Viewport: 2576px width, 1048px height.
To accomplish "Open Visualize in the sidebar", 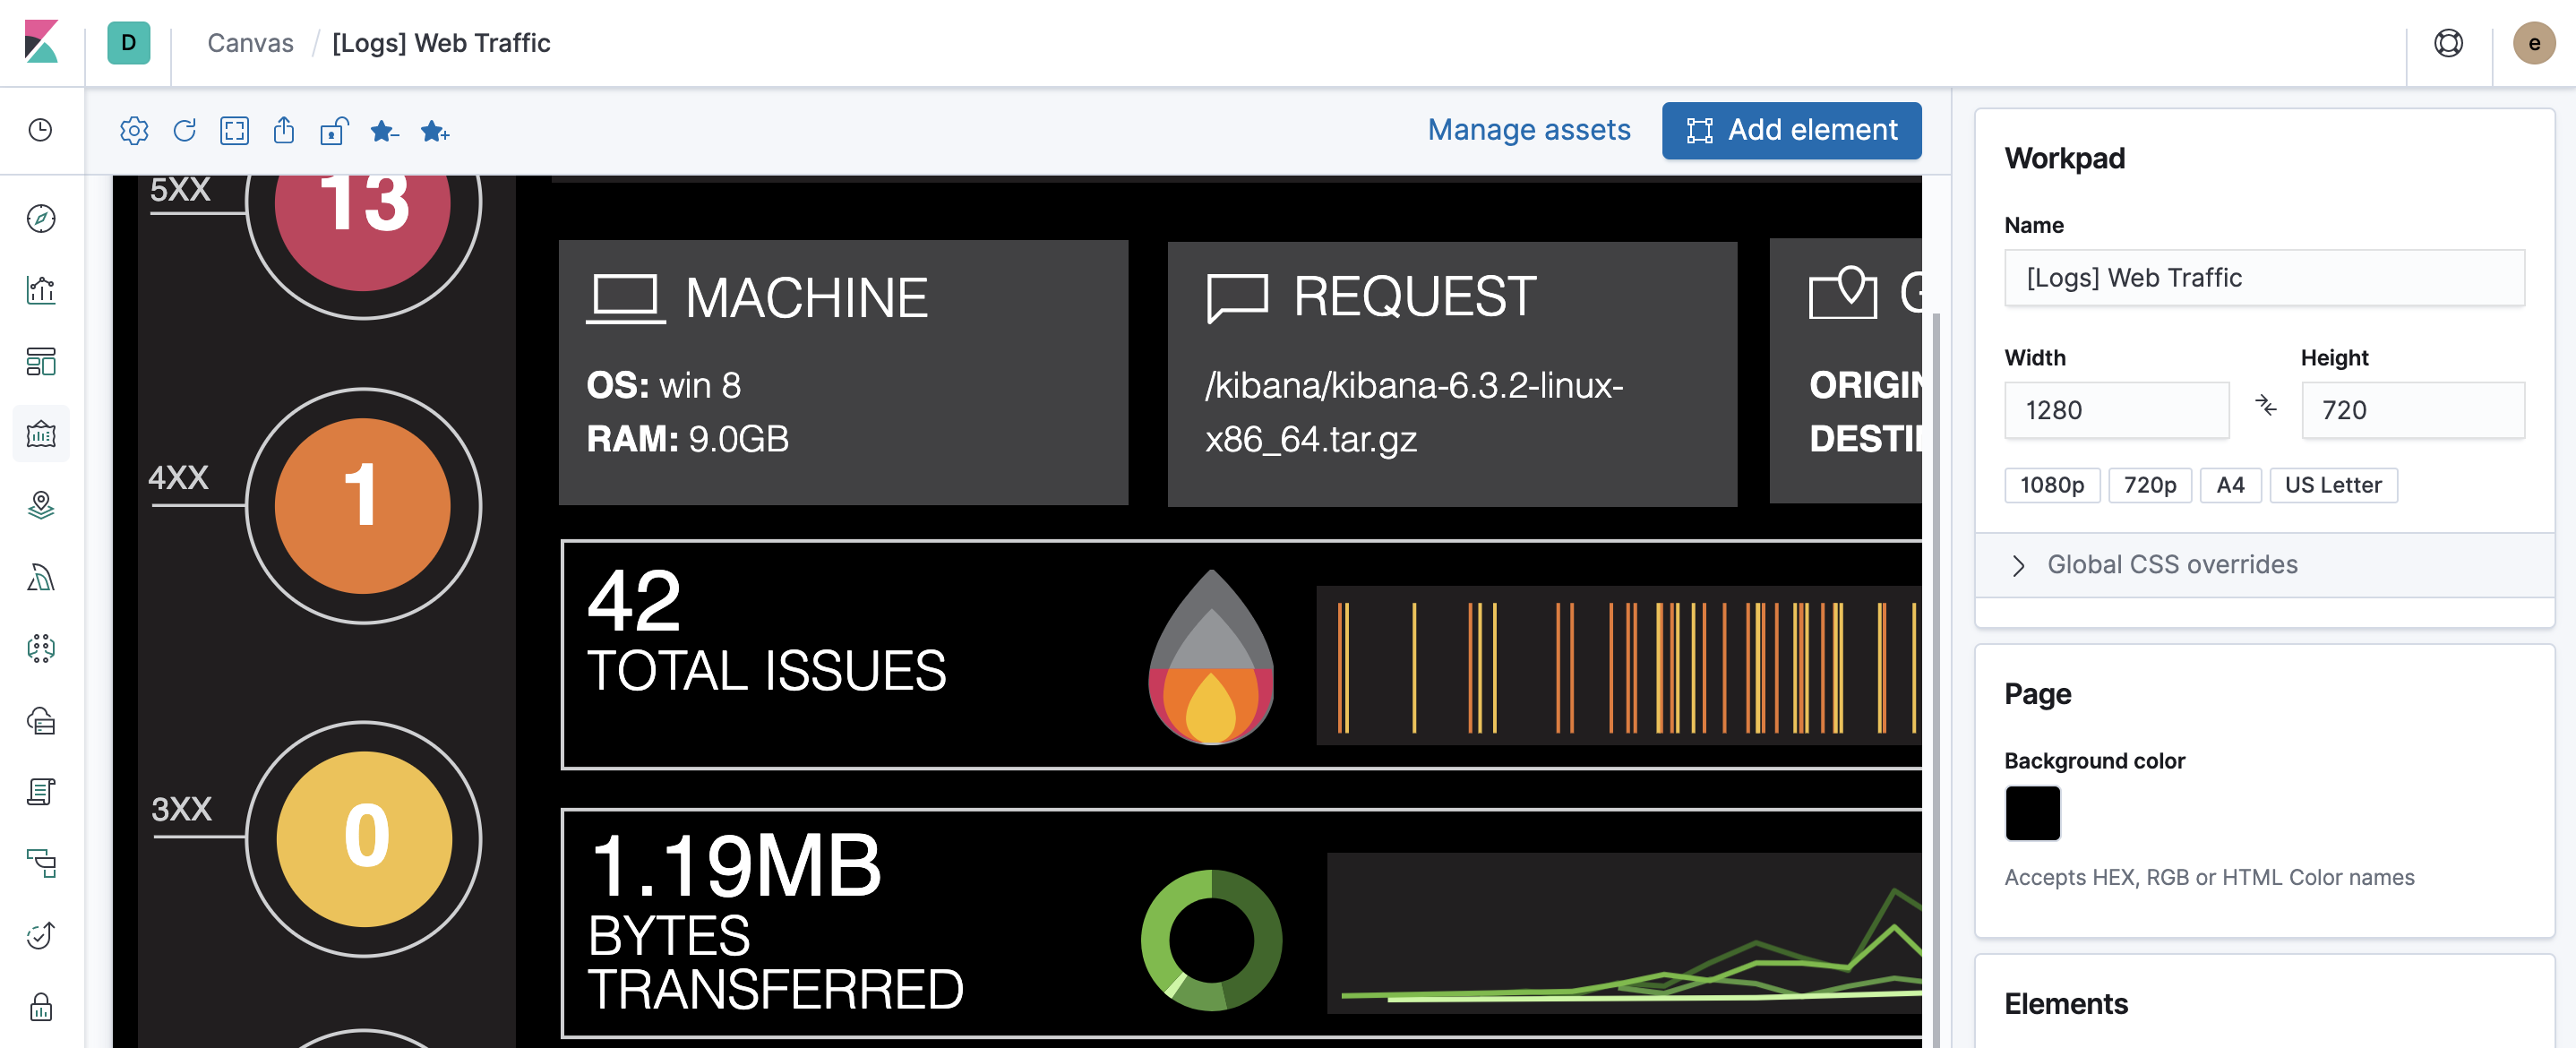I will pos(41,290).
